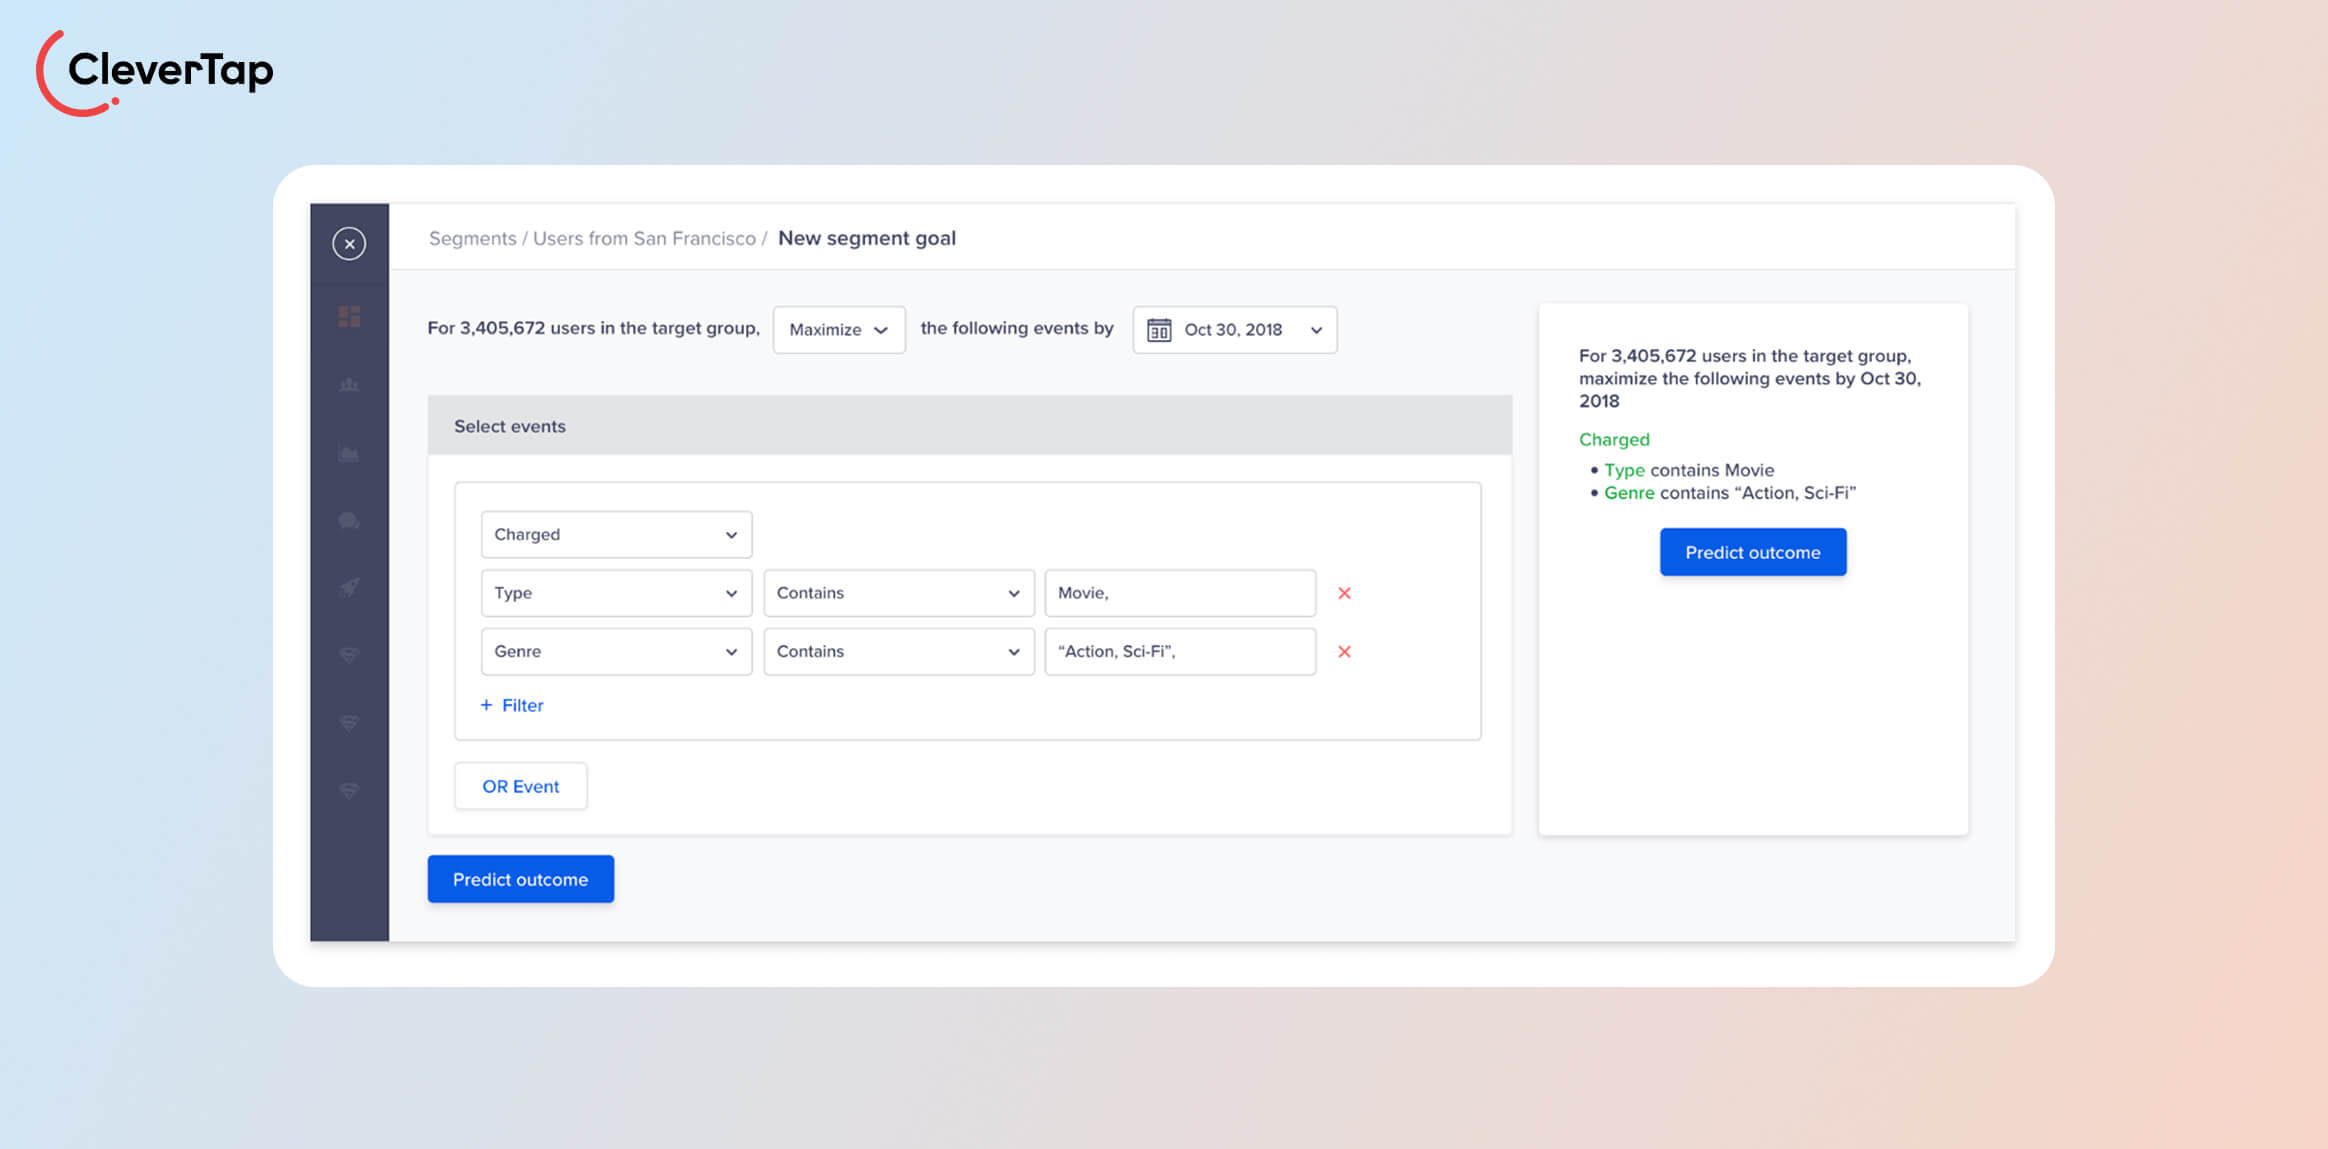Select the campaigns rocket icon in sidebar
This screenshot has width=2328, height=1149.
pos(349,588)
